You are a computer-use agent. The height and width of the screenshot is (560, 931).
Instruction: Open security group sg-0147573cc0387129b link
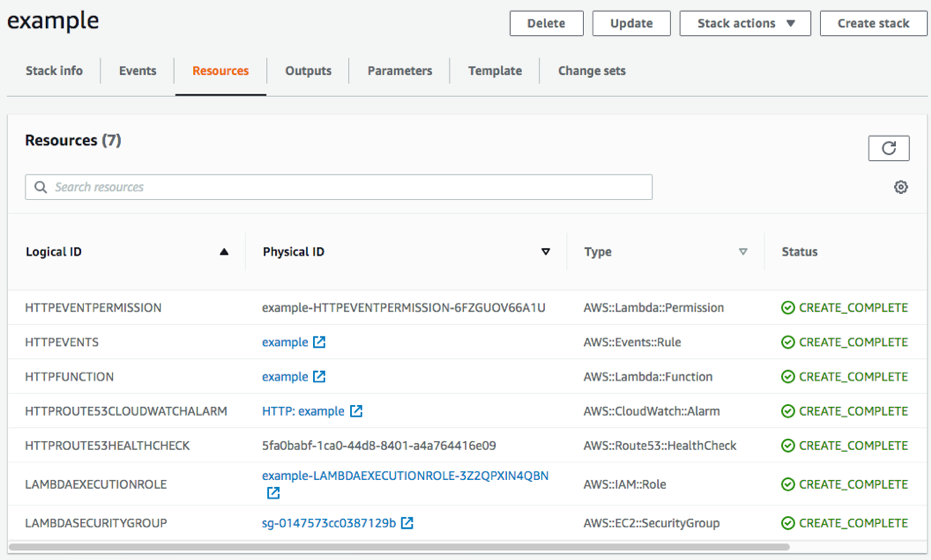(x=329, y=523)
